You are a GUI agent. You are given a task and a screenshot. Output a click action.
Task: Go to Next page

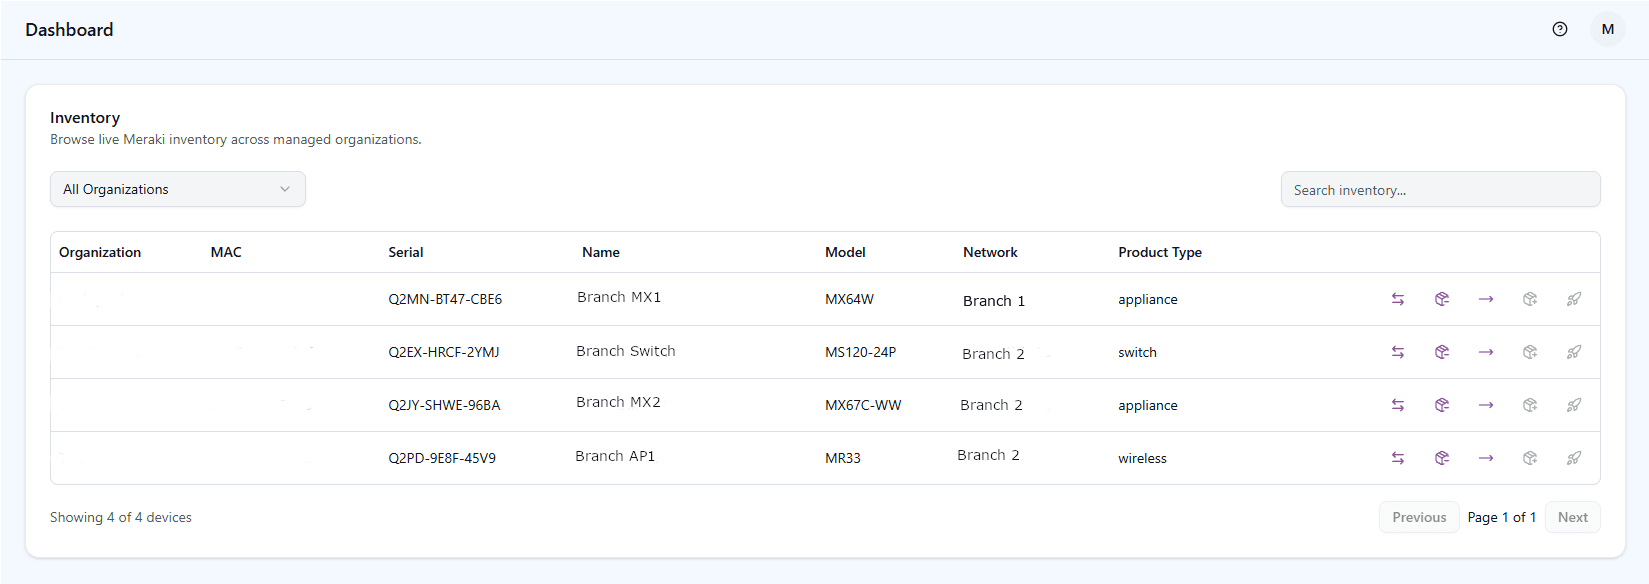coord(1573,517)
